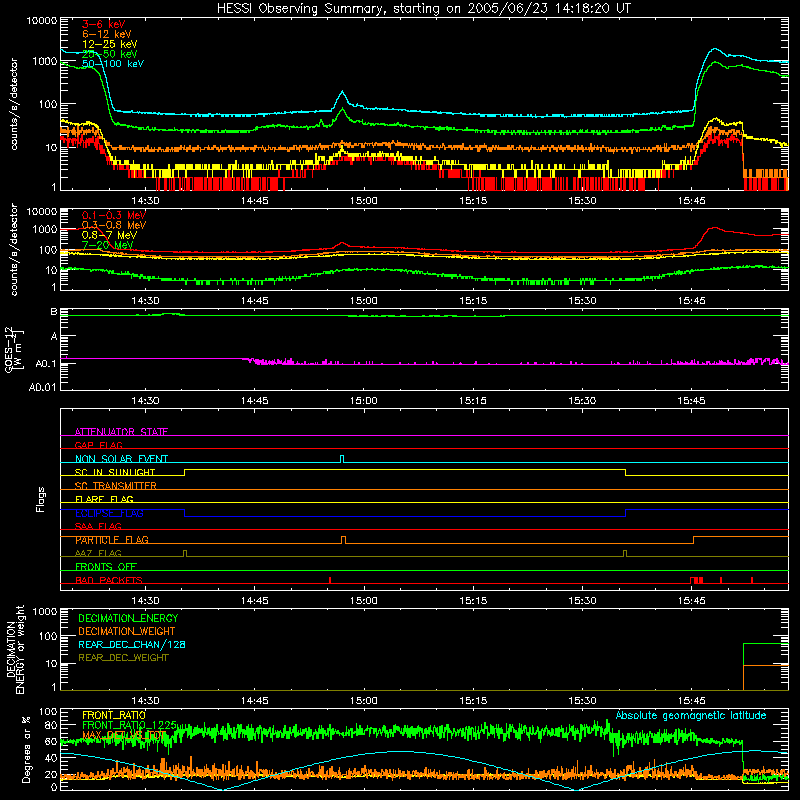
Task: Click the 14:45 time label under GOES panel
Action: coord(255,401)
